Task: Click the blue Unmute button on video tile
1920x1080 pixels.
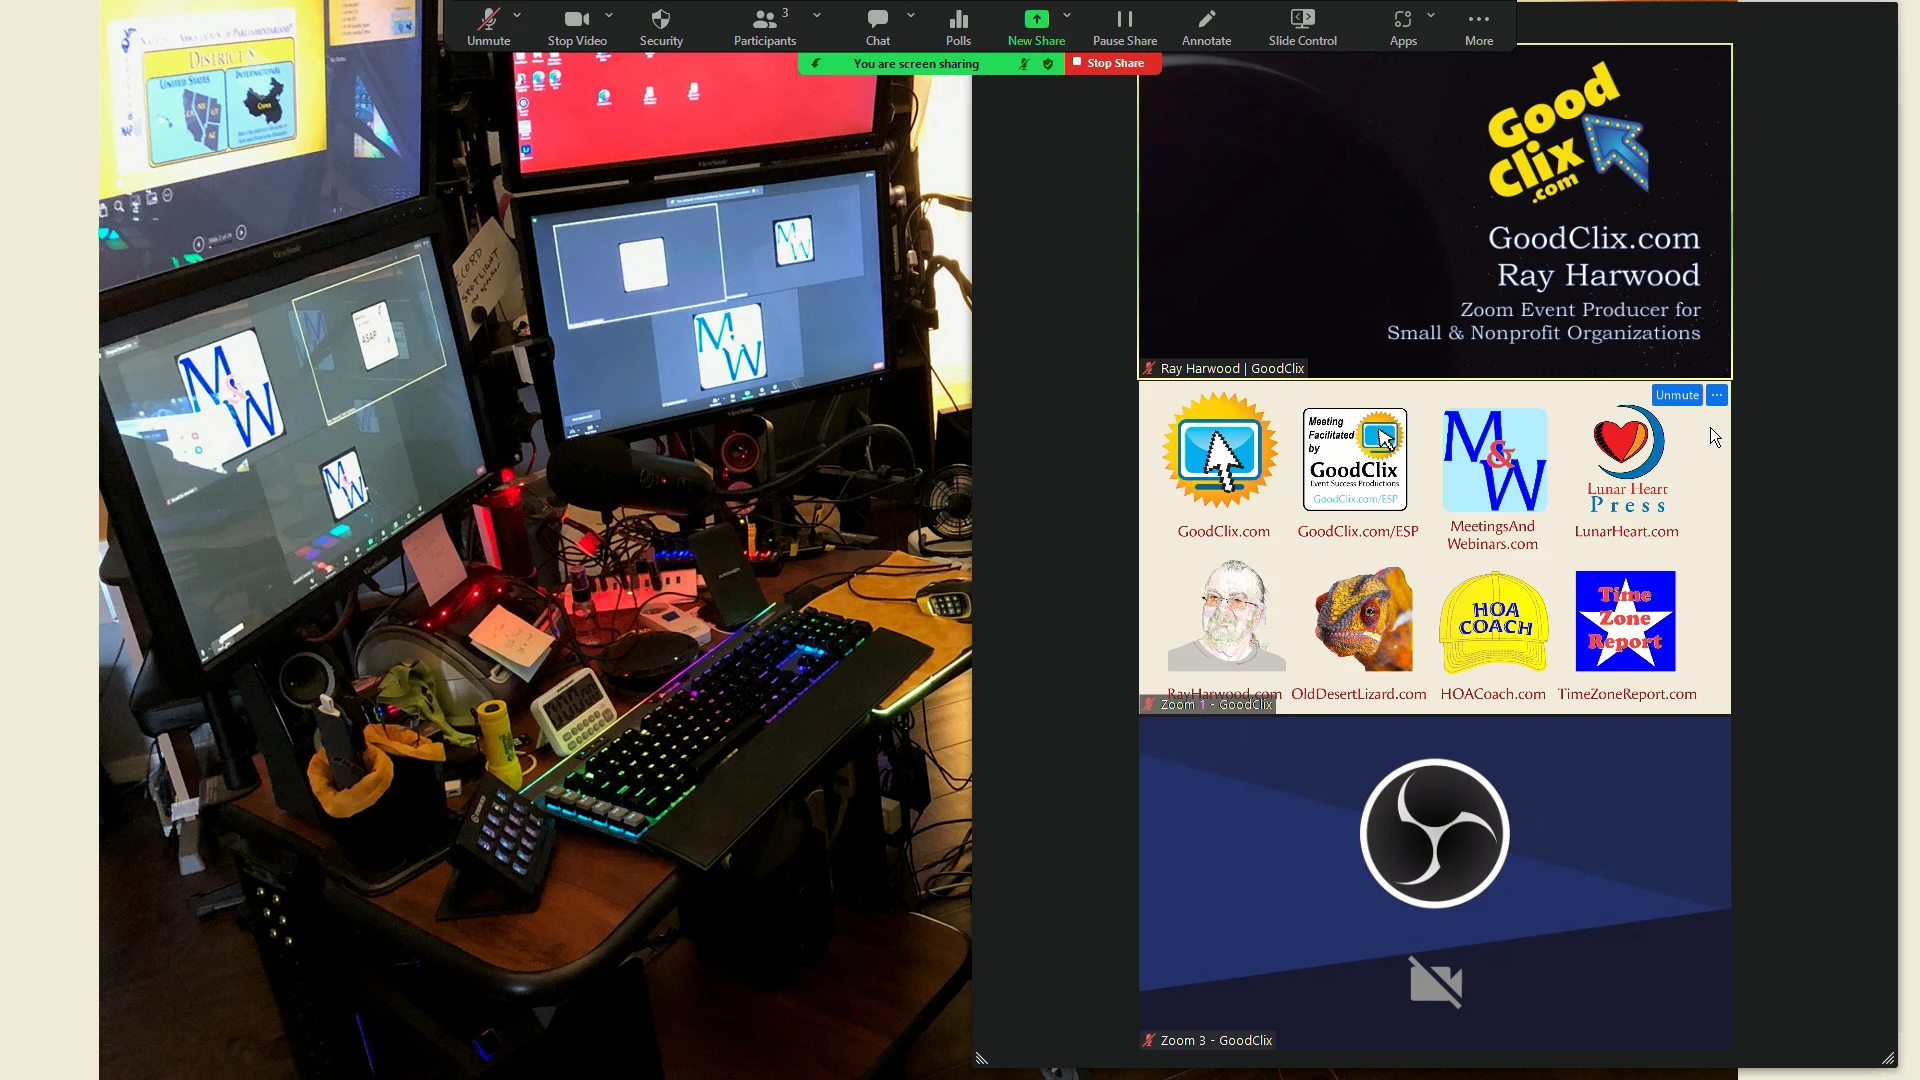Action: click(1677, 395)
